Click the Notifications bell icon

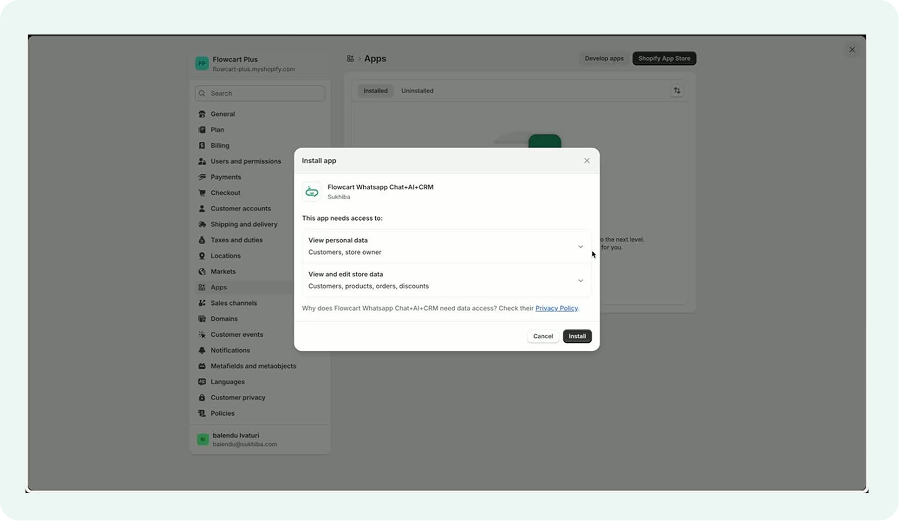pos(202,350)
